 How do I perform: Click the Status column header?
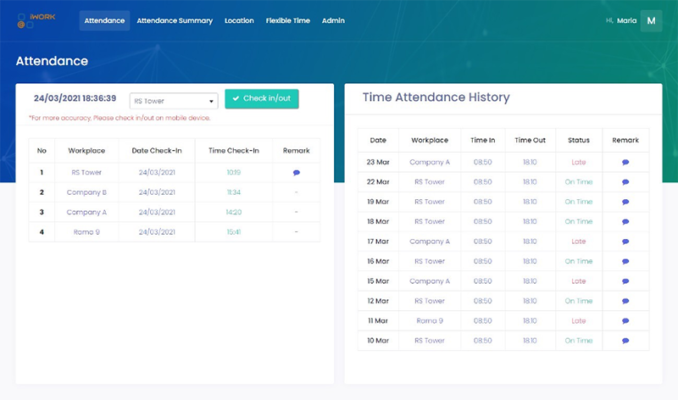[579, 140]
